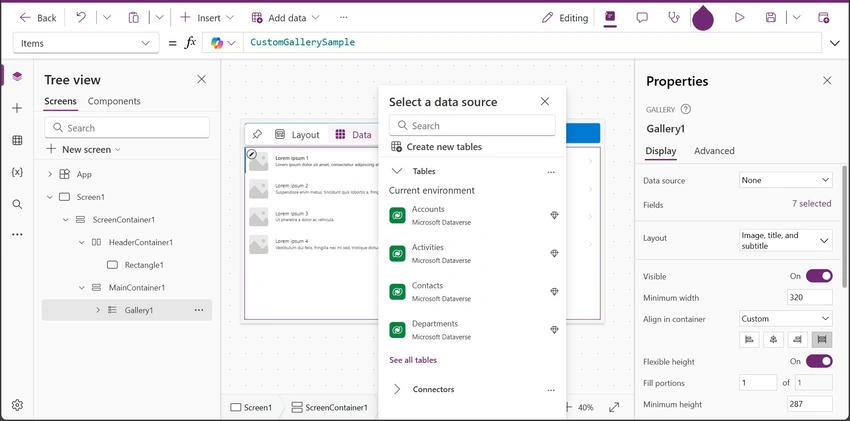Open the save options dropdown arrow
The height and width of the screenshot is (421, 850).
click(796, 18)
